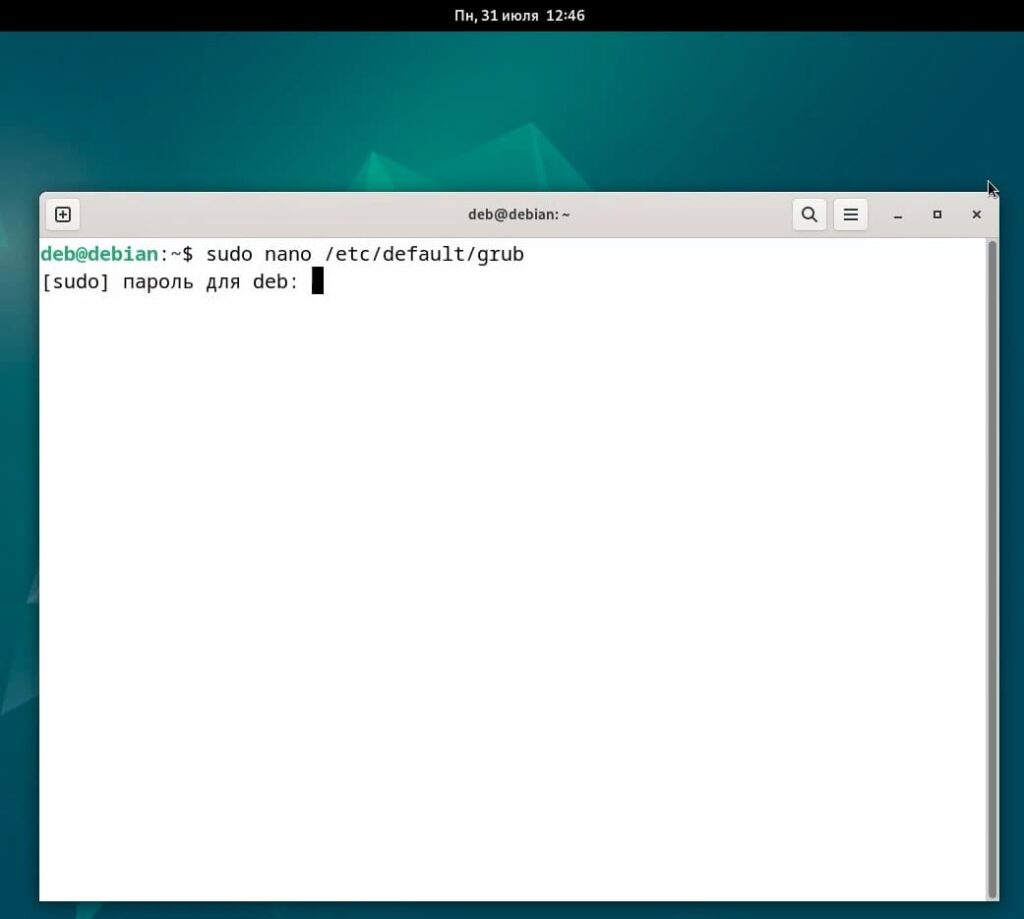Click the deb@debian:~ window title

518,215
